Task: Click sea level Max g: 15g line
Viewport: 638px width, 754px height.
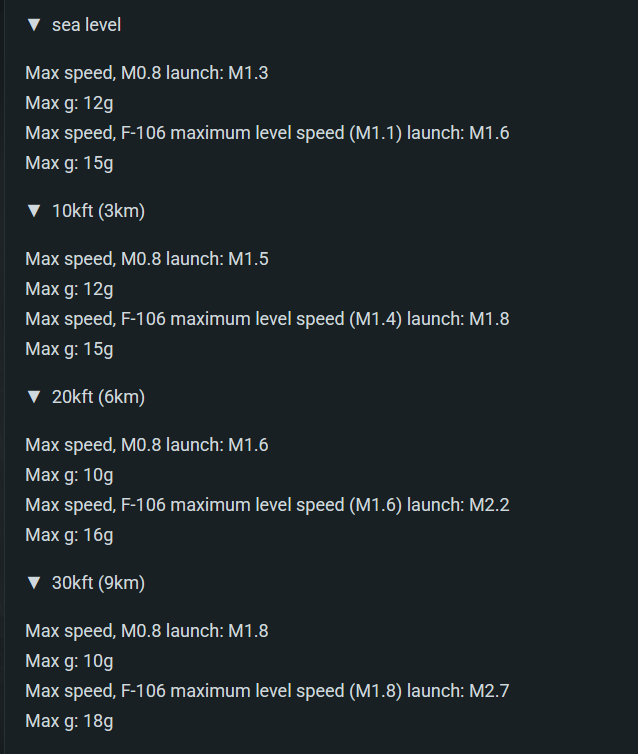Action: [x=69, y=163]
